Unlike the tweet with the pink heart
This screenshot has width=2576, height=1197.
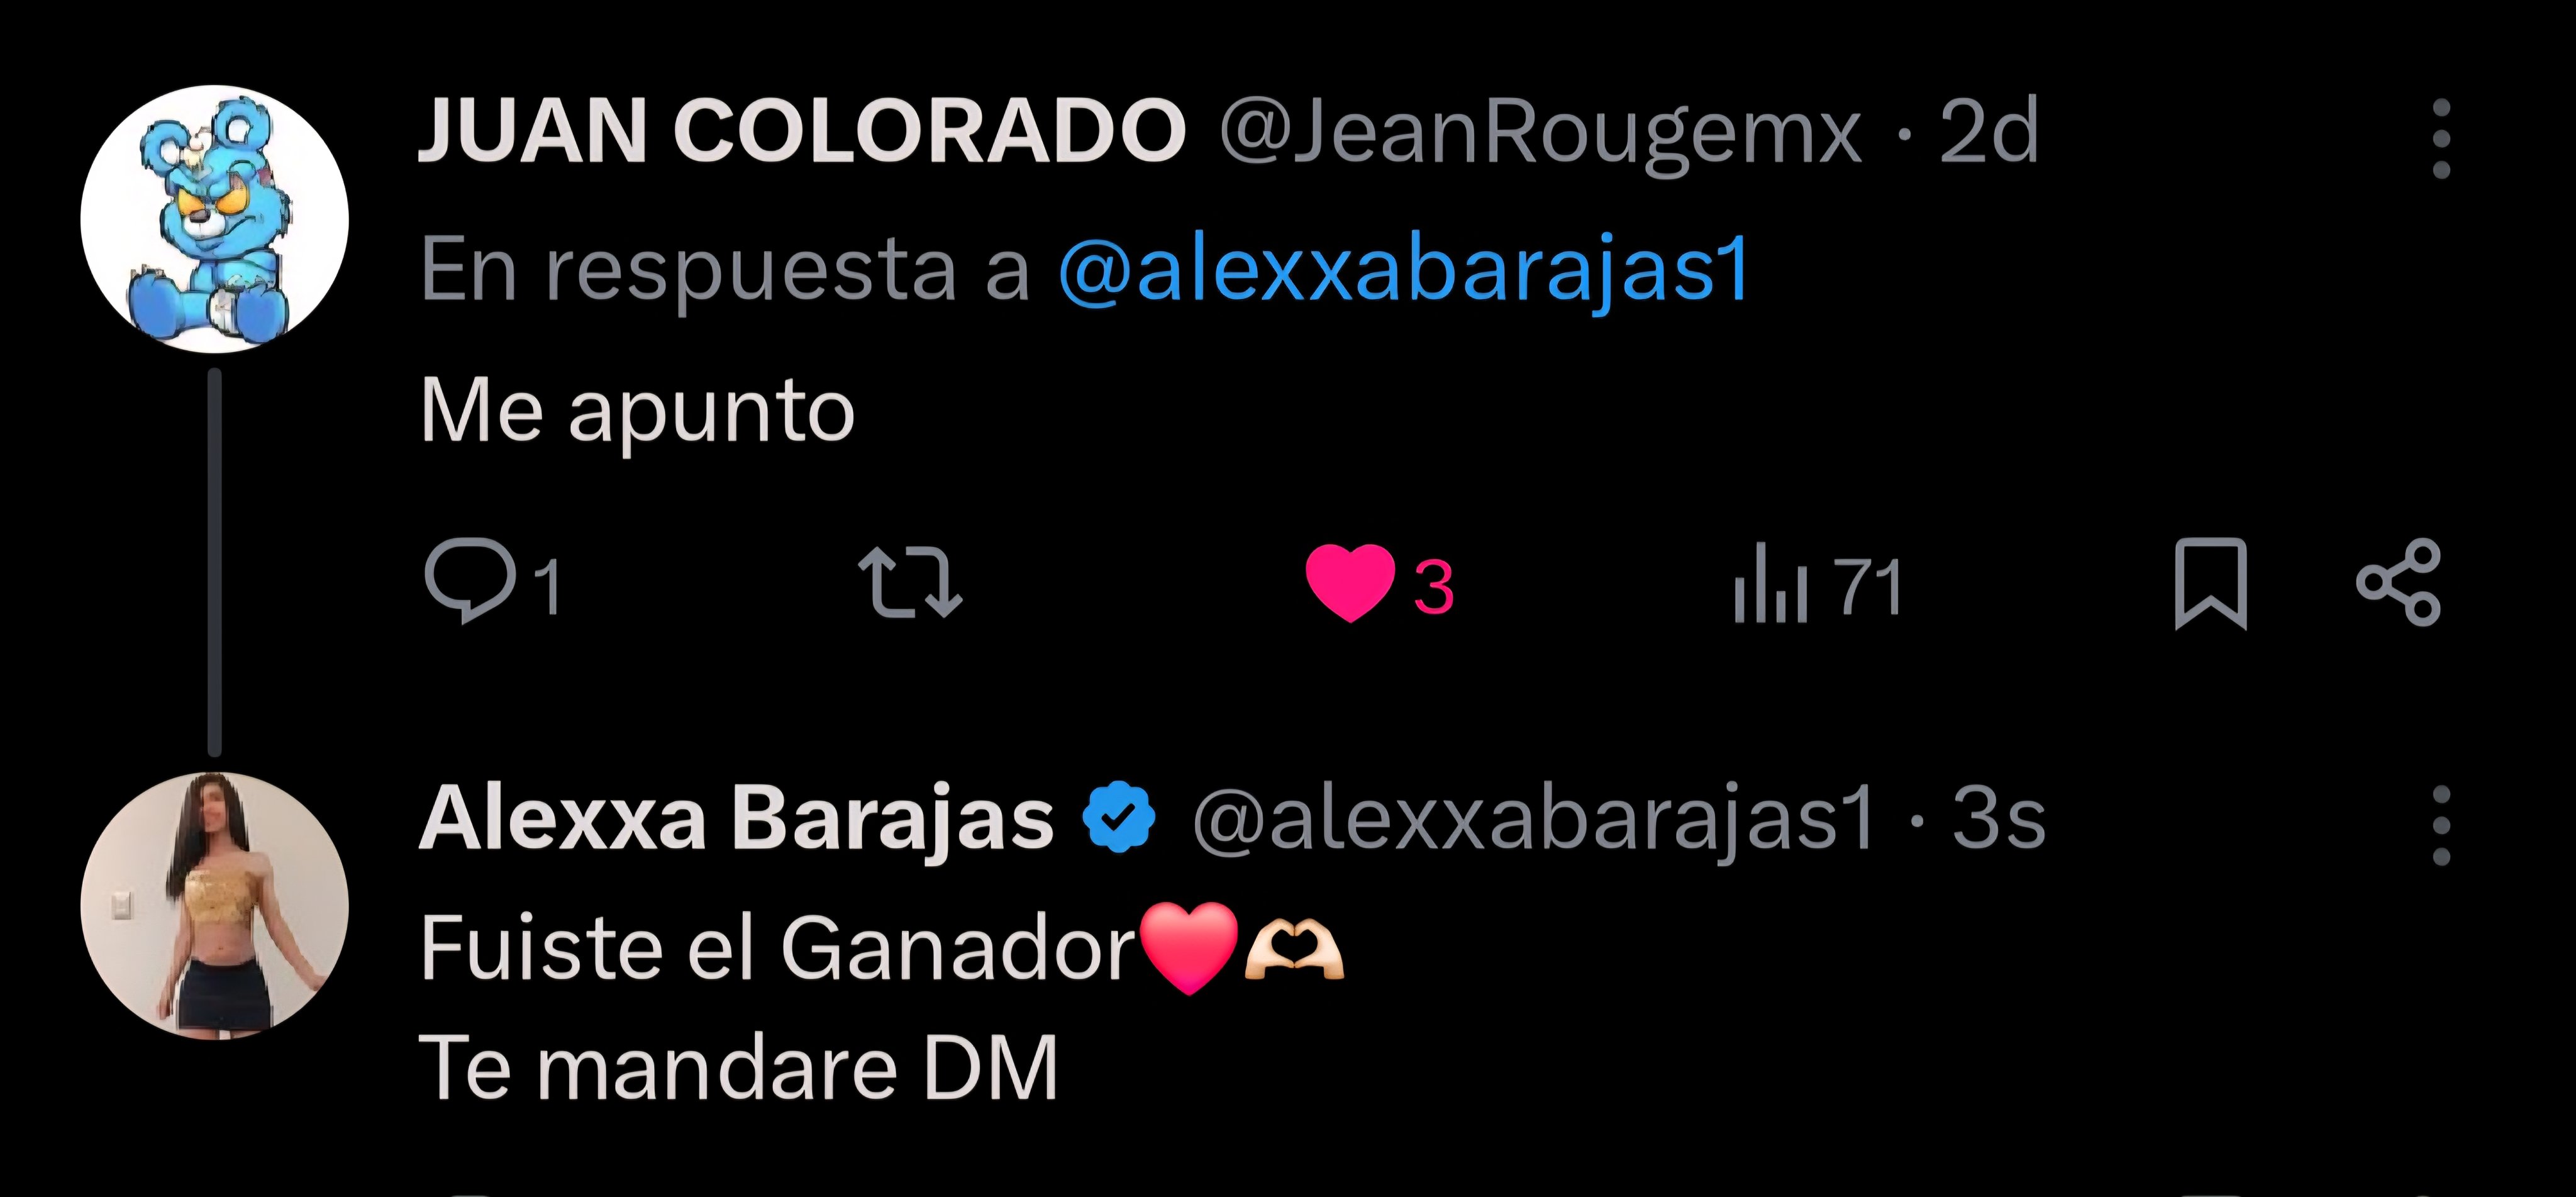point(1379,584)
